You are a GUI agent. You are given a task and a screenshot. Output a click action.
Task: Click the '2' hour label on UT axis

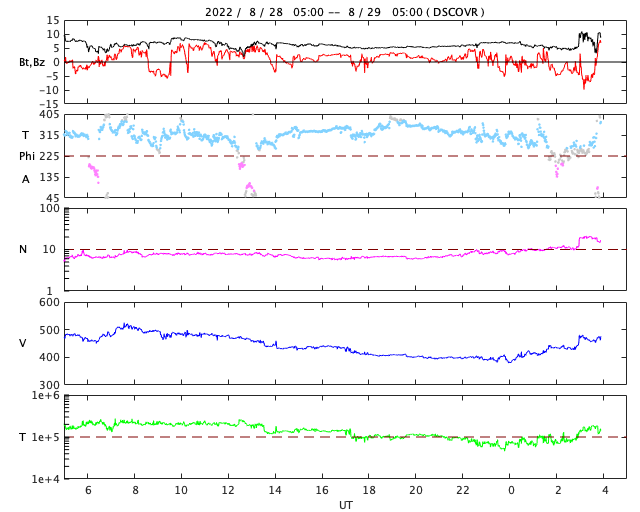558,490
